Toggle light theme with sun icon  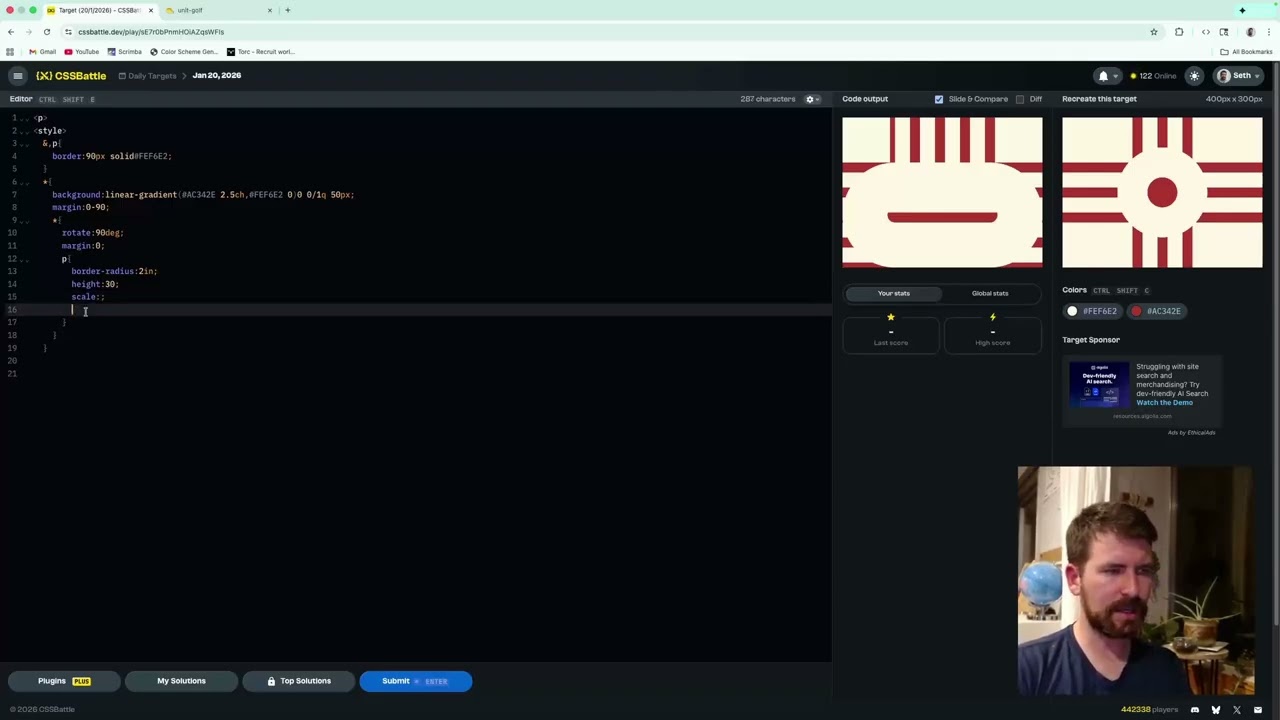1194,76
